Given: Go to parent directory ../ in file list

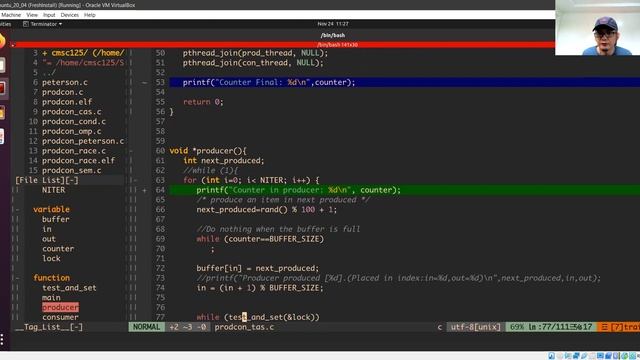Looking at the screenshot, I should tap(49, 72).
